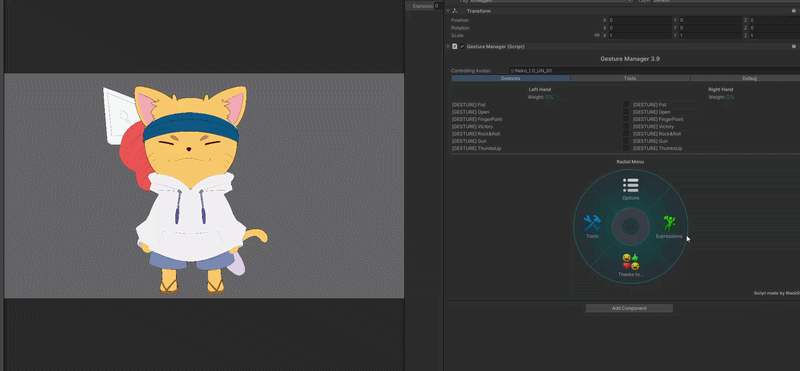Toggle the Scale constrain proportions icon
This screenshot has height=371, width=800.
[597, 36]
